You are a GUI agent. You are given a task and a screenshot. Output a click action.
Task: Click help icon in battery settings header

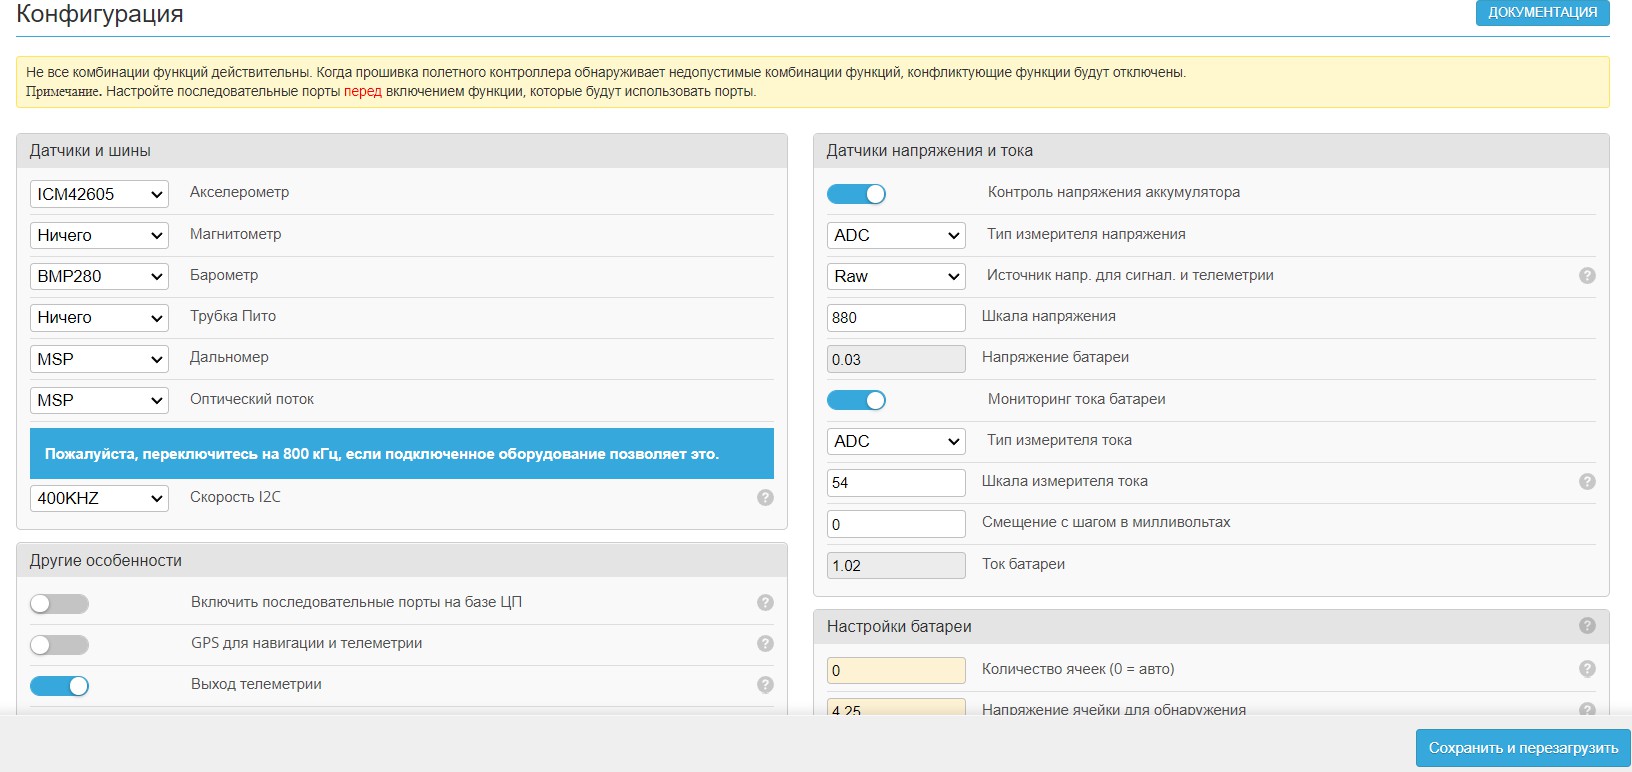[x=1586, y=626]
